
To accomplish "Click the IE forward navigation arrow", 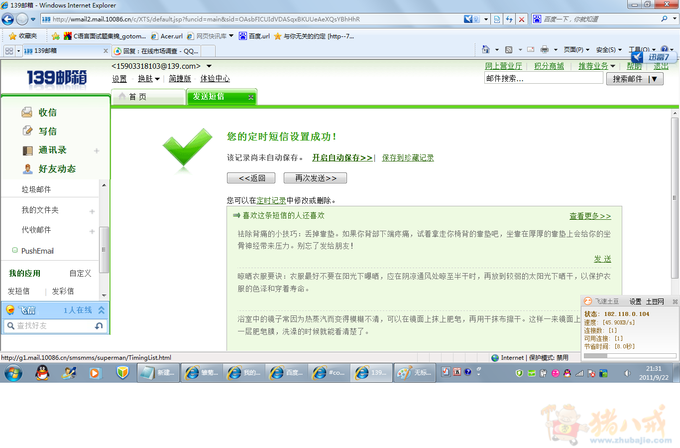I will pyautogui.click(x=22, y=19).
